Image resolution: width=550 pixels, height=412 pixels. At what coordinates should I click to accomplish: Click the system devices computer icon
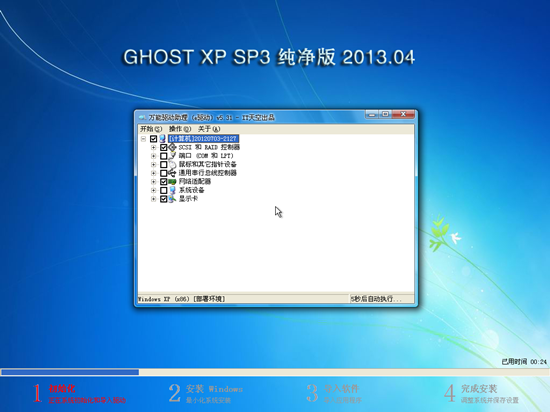pos(172,190)
